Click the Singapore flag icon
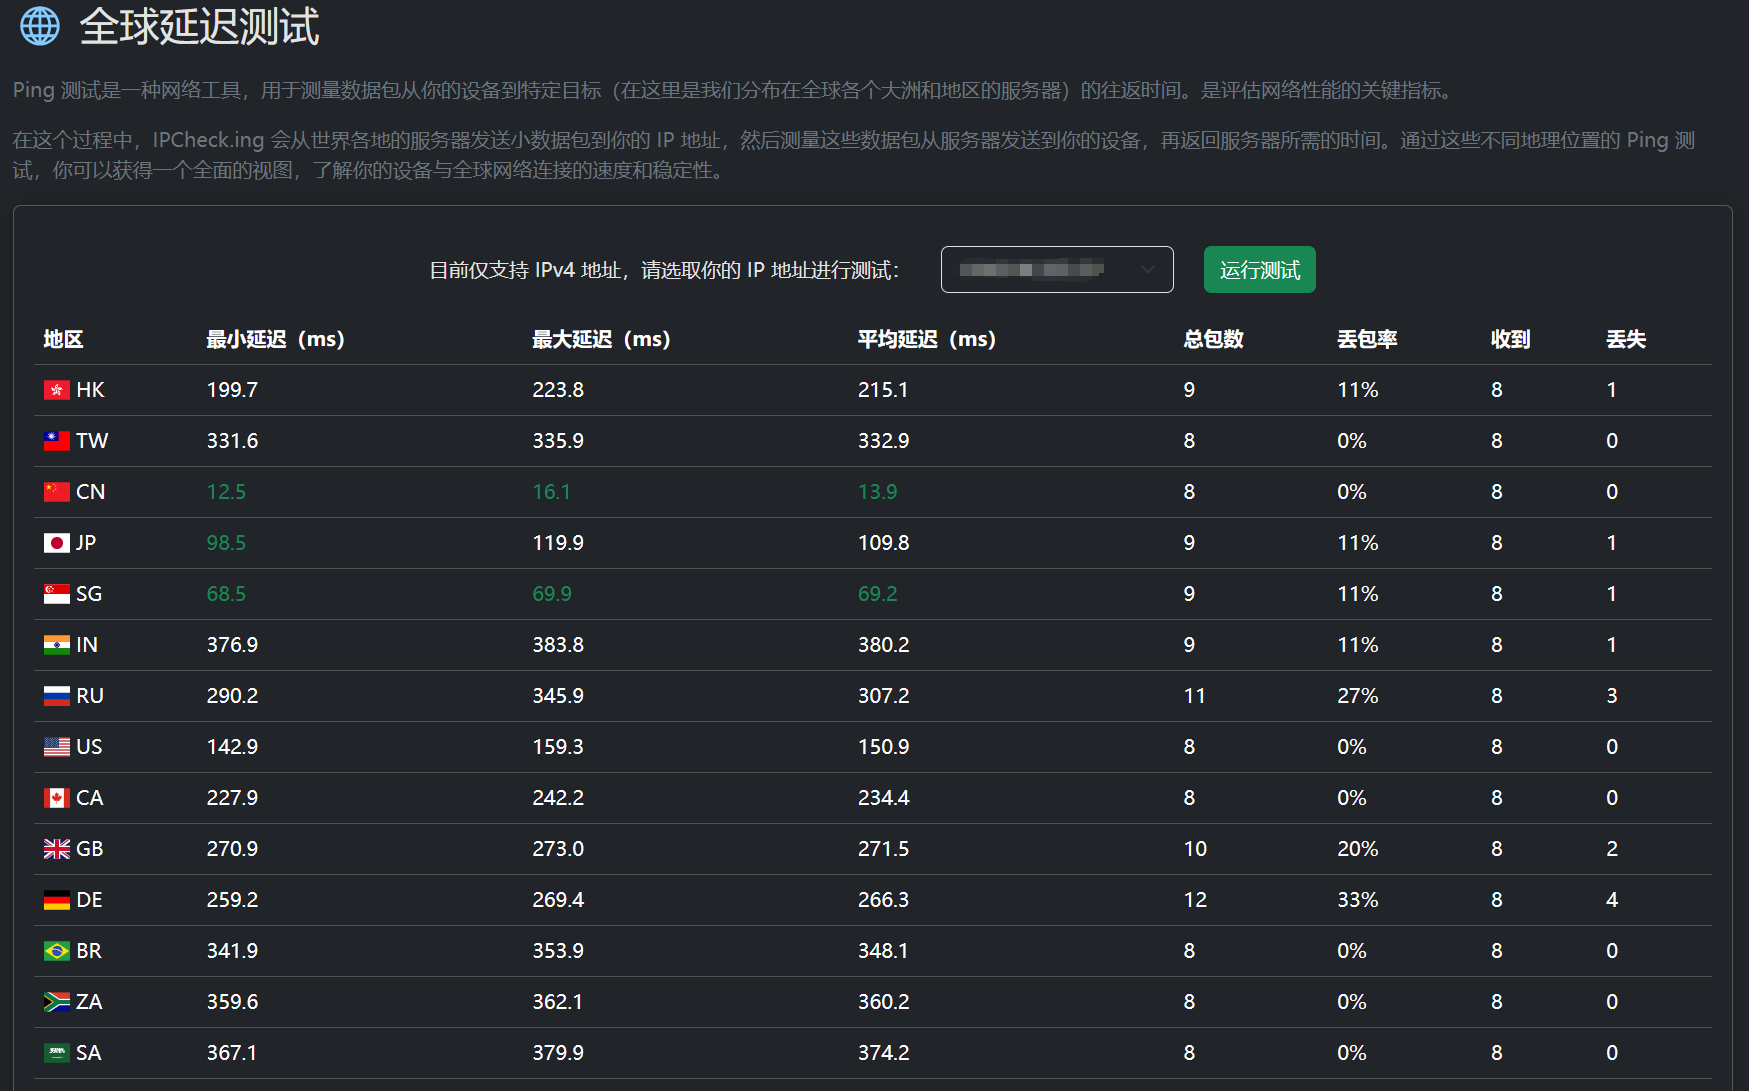Image resolution: width=1749 pixels, height=1091 pixels. [x=57, y=594]
